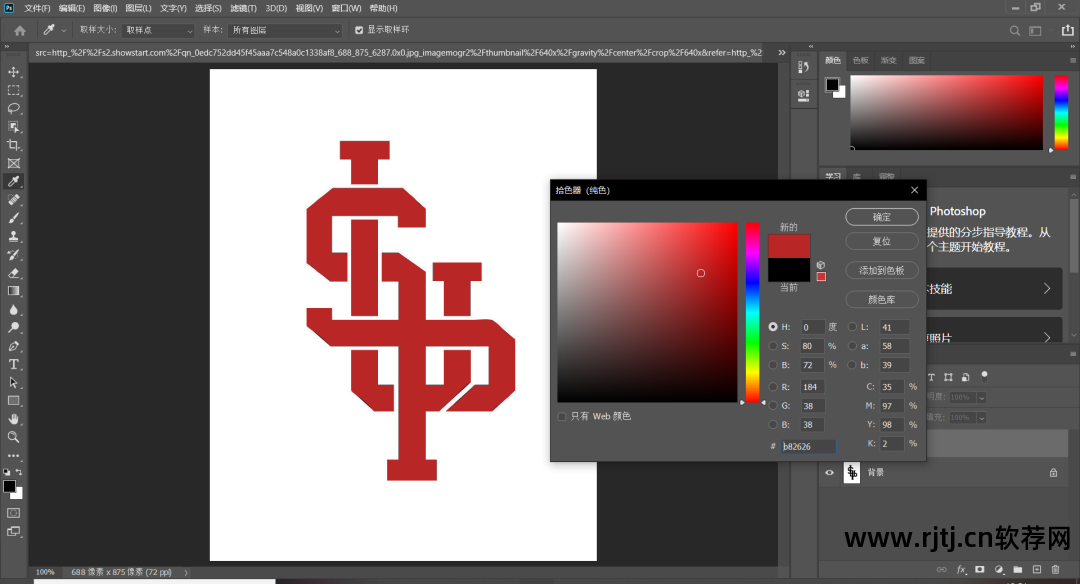Open the 窗口(W) menu
Viewport: 1080px width, 584px height.
[x=346, y=8]
